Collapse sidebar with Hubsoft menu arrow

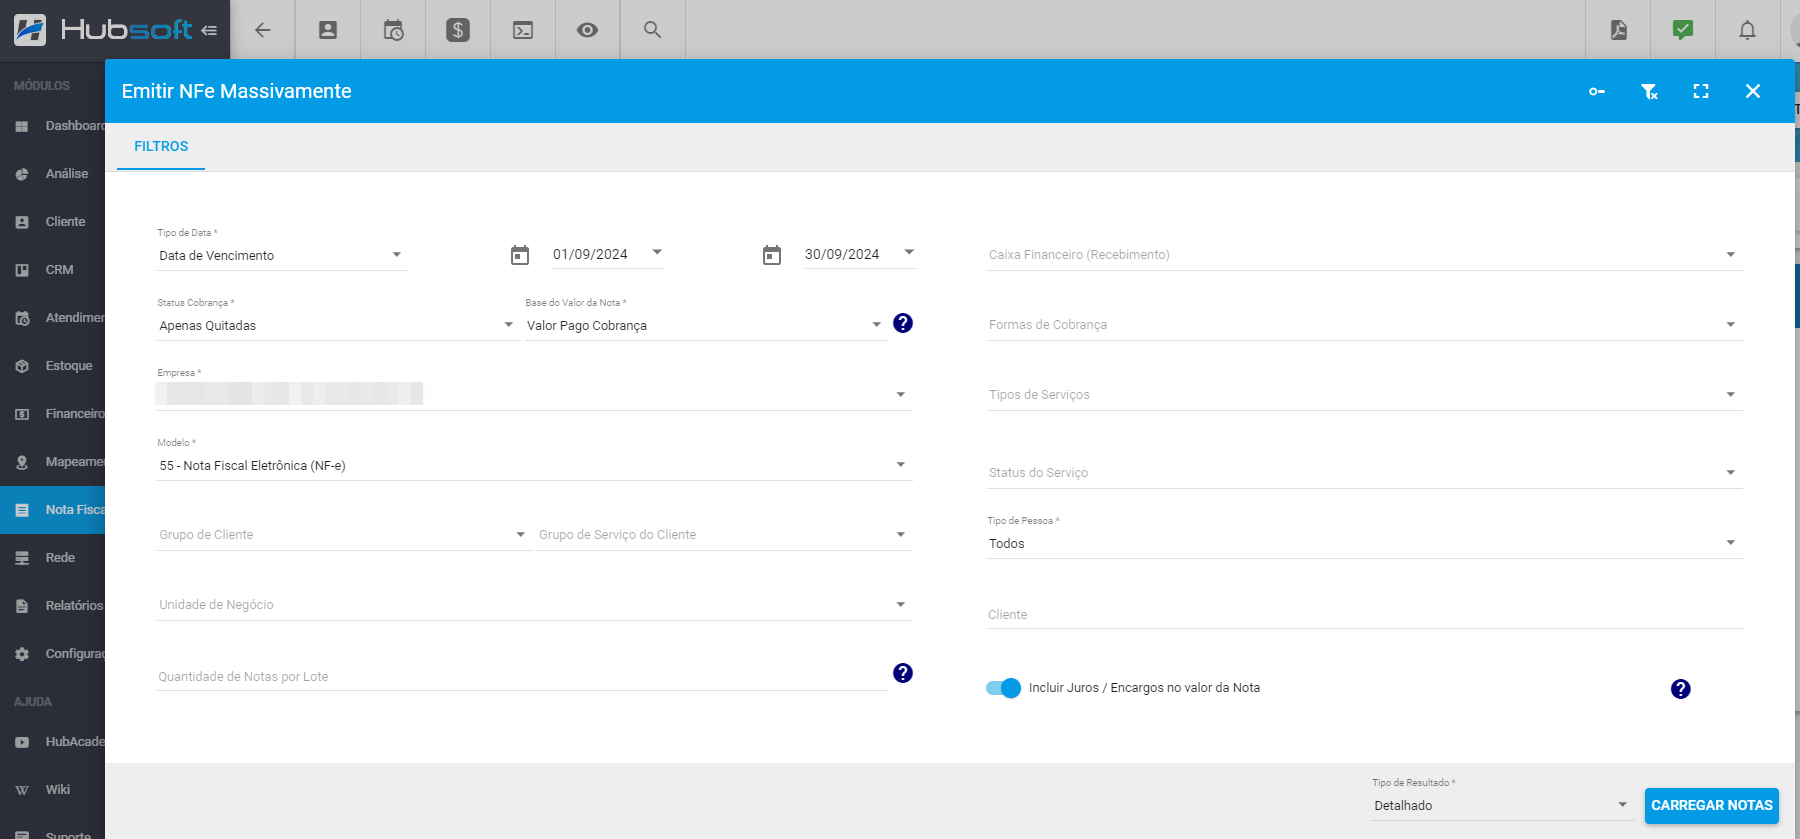[x=209, y=30]
